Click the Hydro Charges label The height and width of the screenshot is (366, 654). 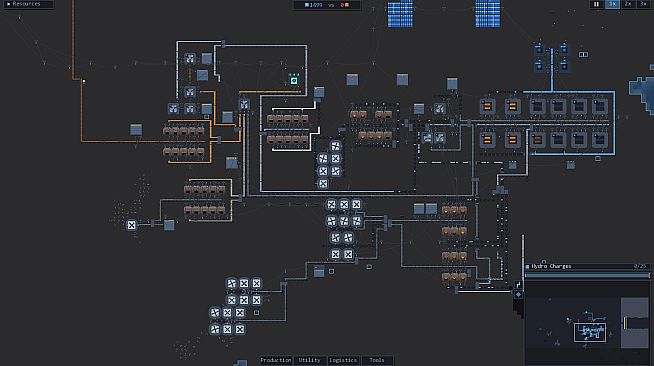[x=551, y=266]
